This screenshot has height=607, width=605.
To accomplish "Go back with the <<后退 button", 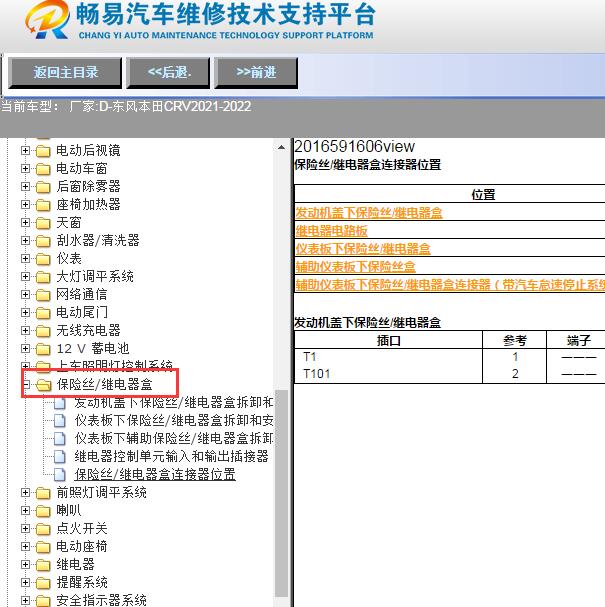I will tap(168, 73).
